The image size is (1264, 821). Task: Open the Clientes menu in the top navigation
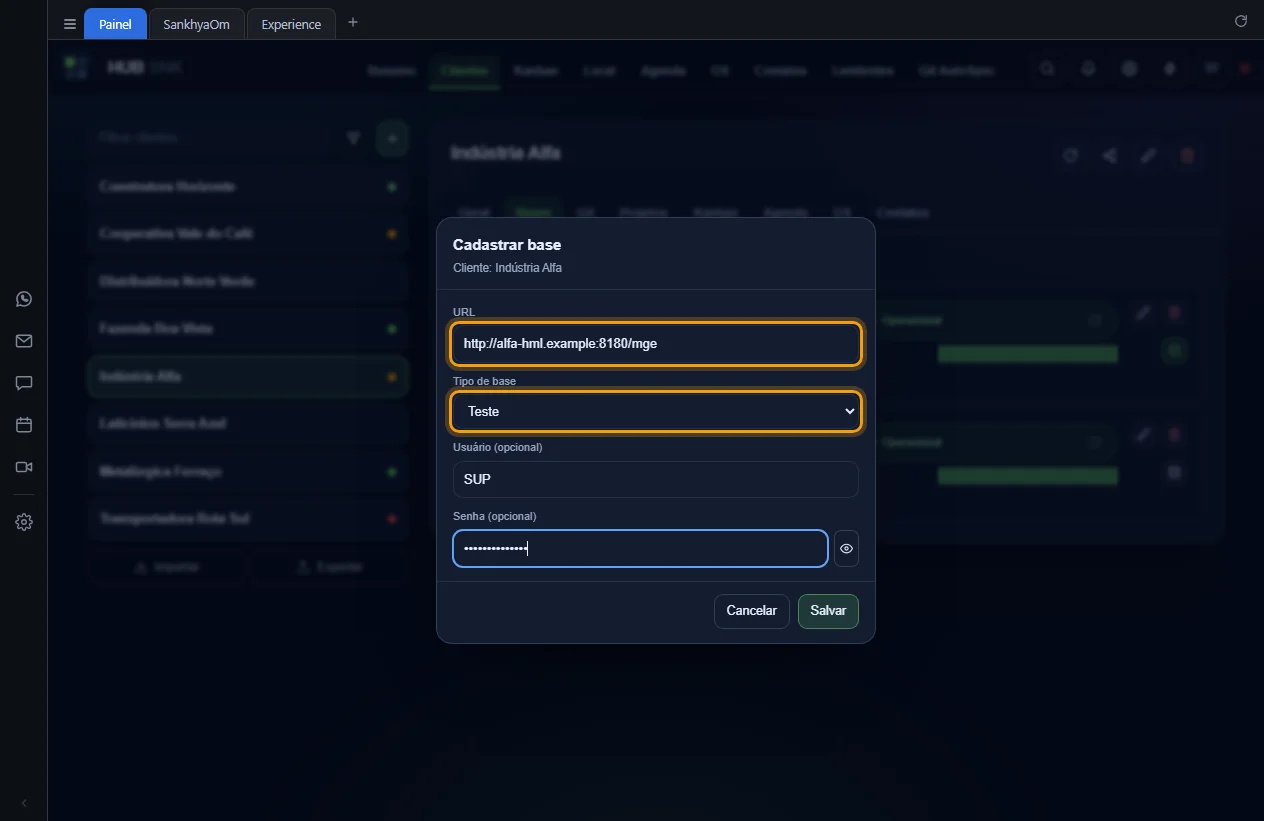coord(464,71)
